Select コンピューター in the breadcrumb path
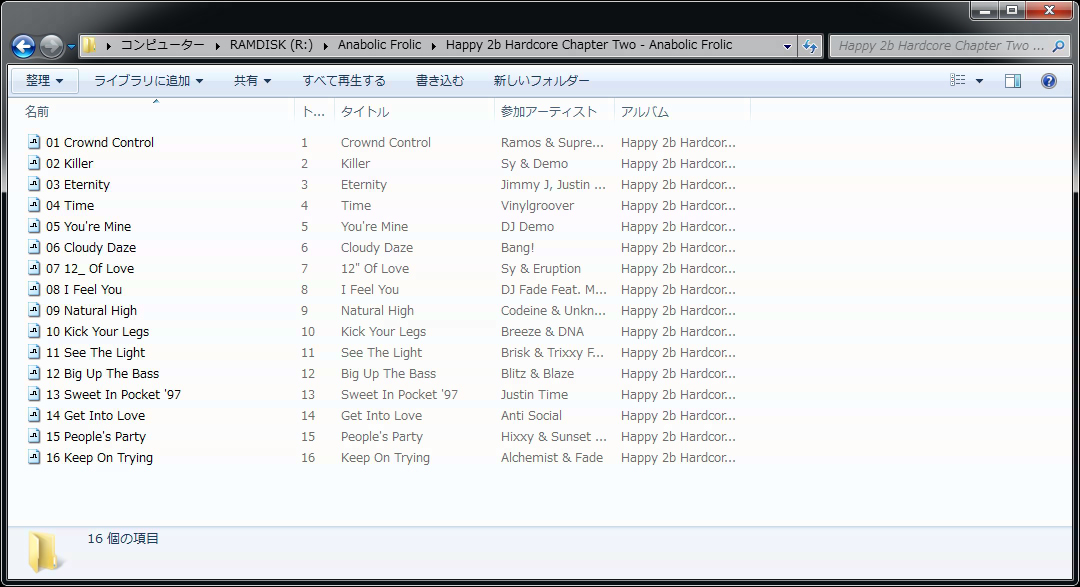 (x=163, y=45)
